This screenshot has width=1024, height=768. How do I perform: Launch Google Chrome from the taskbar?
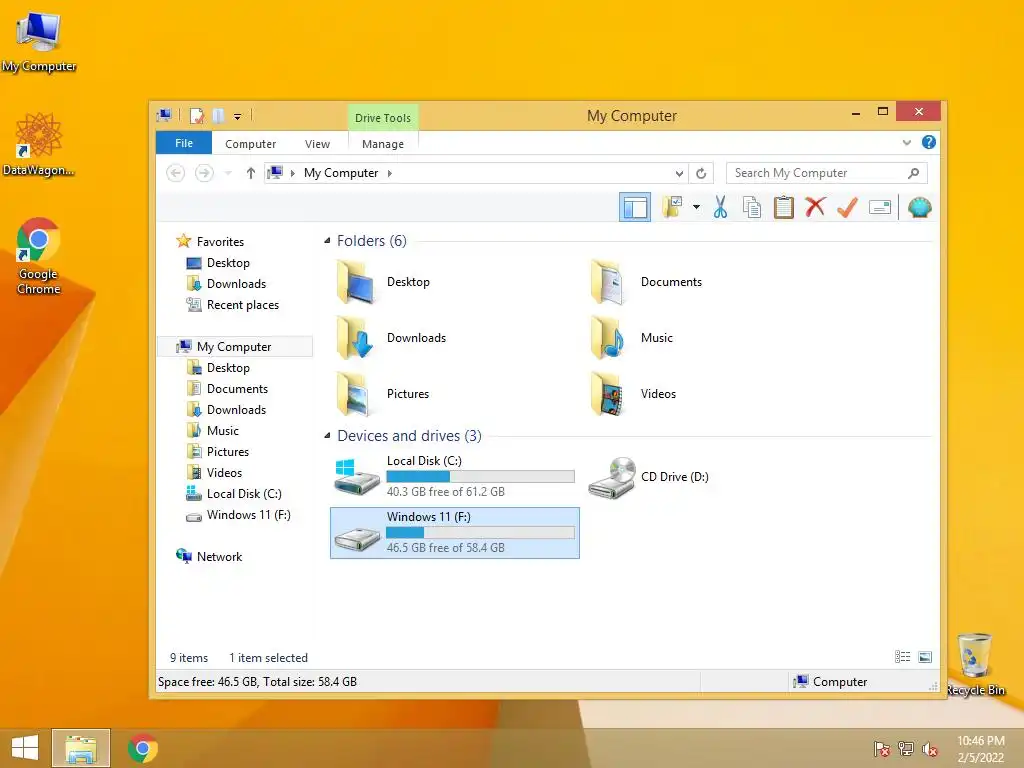[143, 748]
